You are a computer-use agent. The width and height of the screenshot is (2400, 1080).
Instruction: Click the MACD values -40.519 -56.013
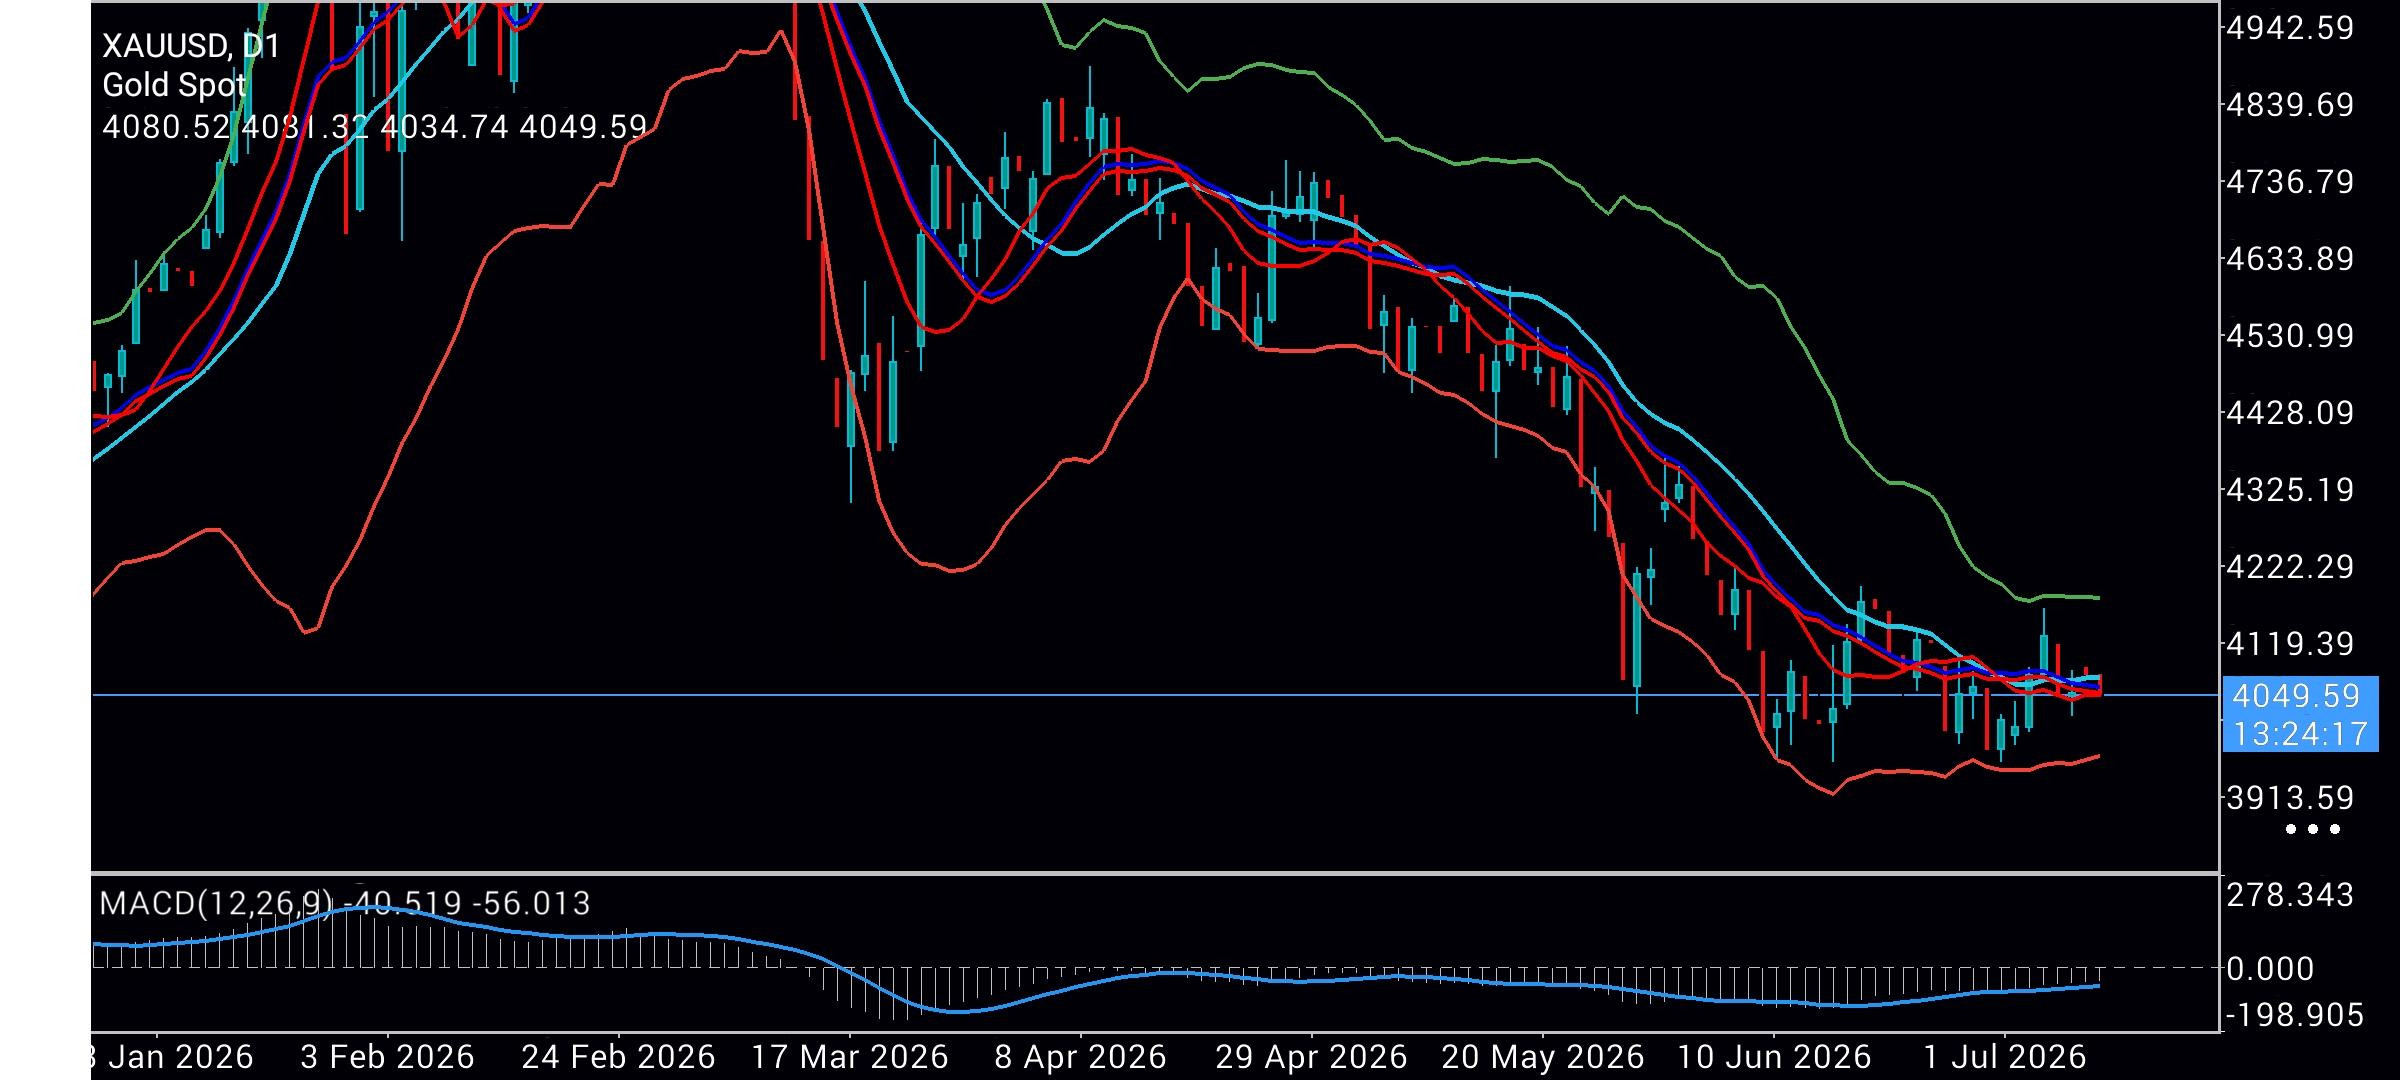[467, 904]
